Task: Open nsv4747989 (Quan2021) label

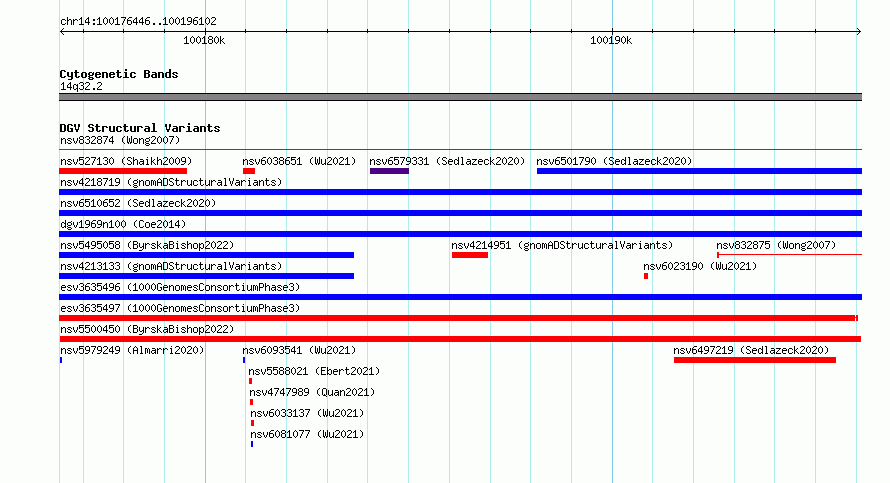Action: pos(312,392)
